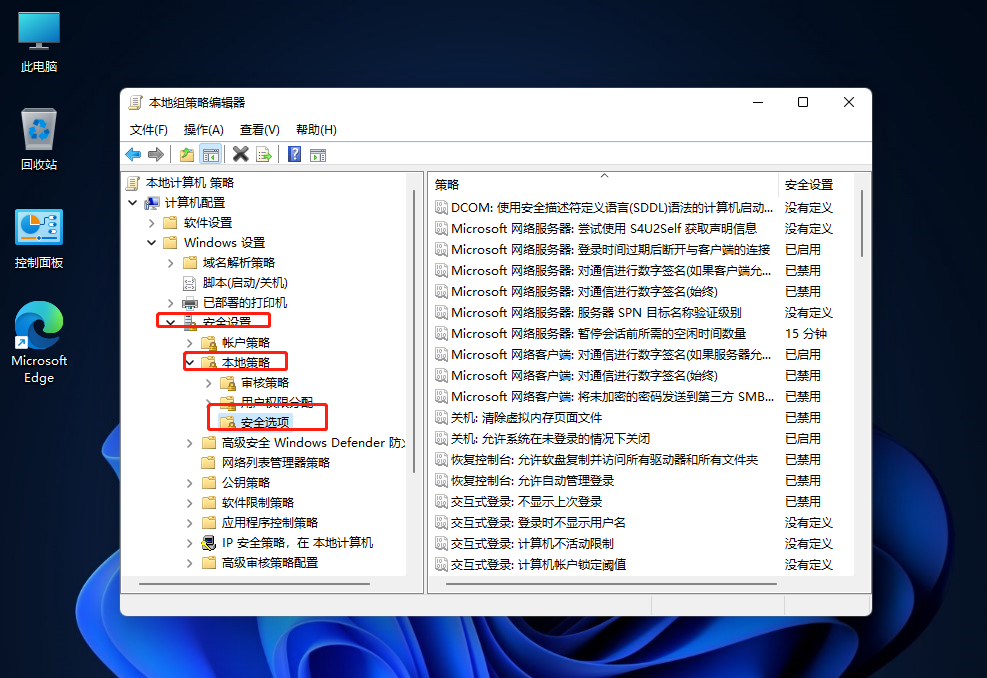This screenshot has height=678, width=987.
Task: Click the policy icon of DCOM row
Action: [x=441, y=207]
